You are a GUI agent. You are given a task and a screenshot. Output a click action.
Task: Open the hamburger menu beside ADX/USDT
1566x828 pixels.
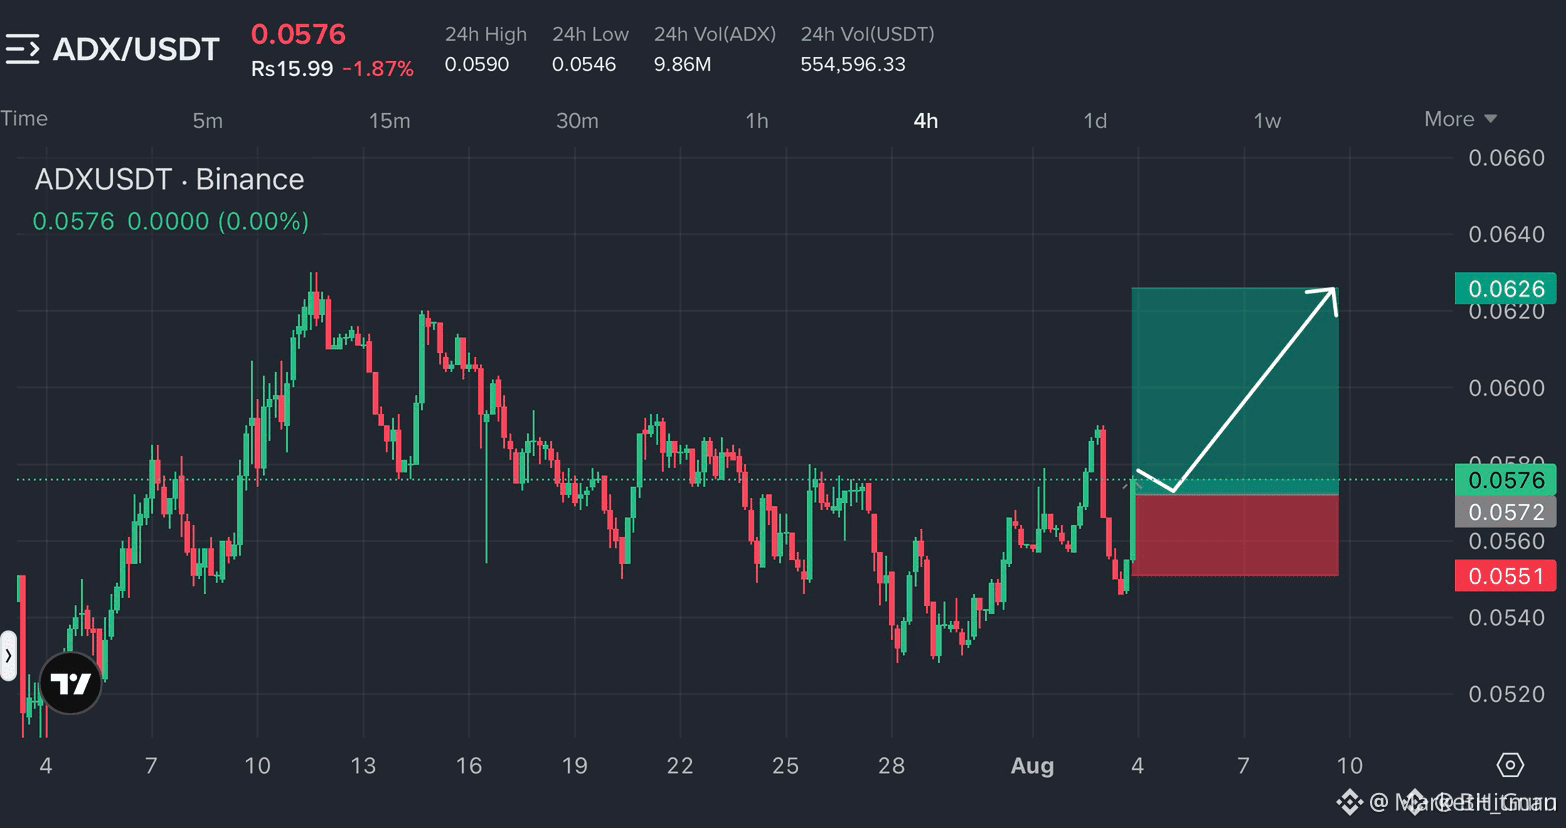tap(22, 49)
